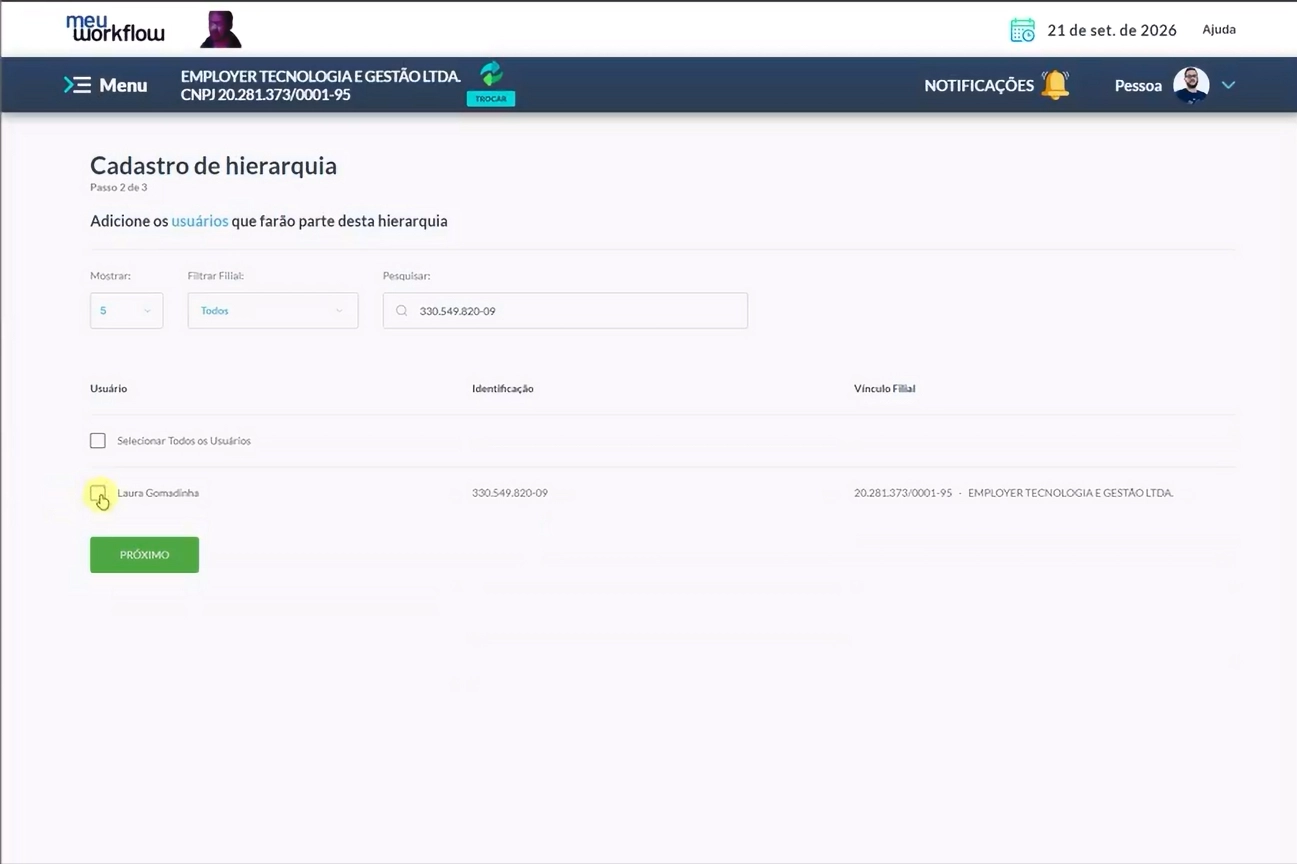This screenshot has width=1297, height=864.
Task: Click the Passo 2 de 3 text
Action: pyautogui.click(x=119, y=188)
